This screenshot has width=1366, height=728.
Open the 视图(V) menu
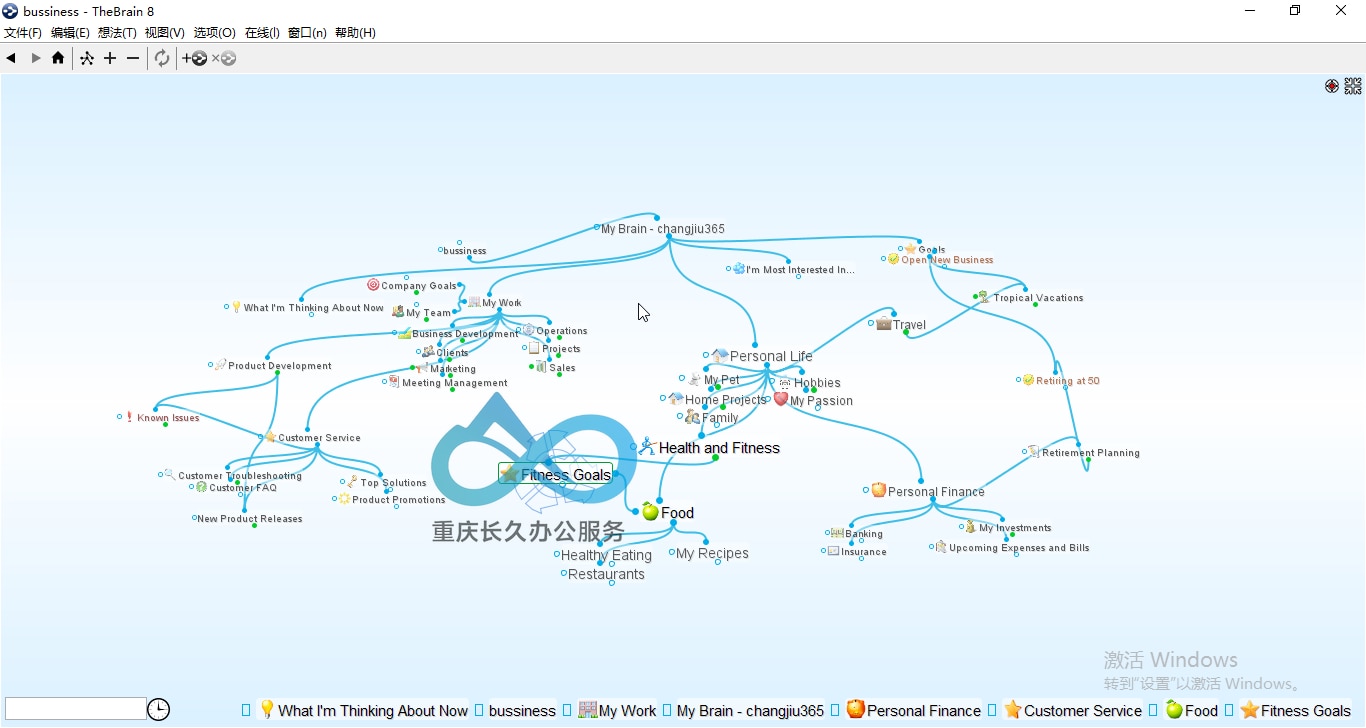165,33
